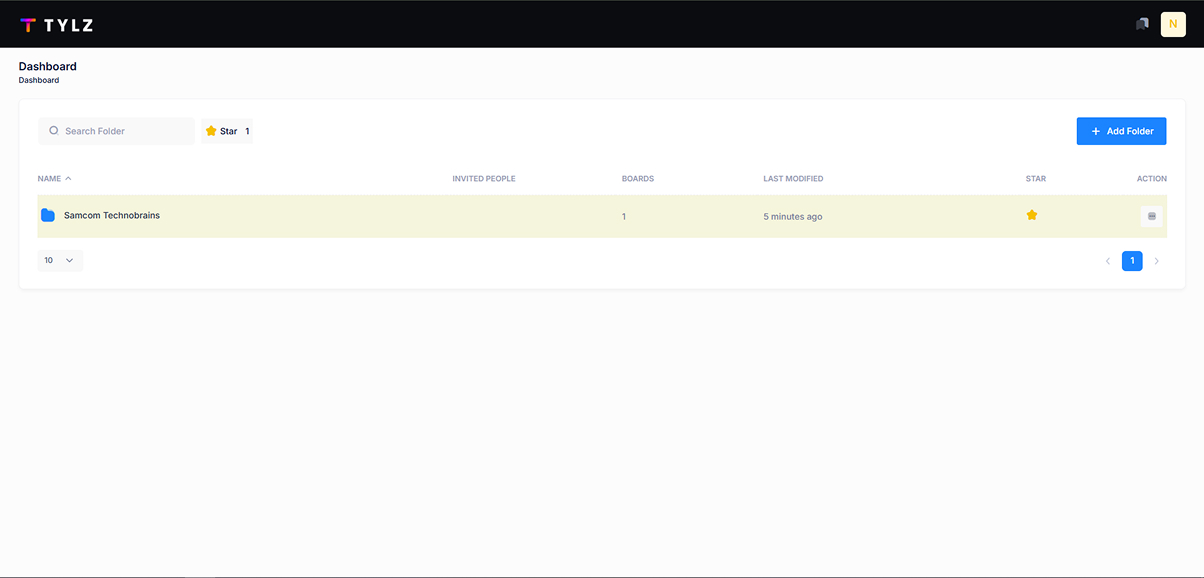Click the LAST MODIFIED column header
1204x578 pixels.
(793, 179)
